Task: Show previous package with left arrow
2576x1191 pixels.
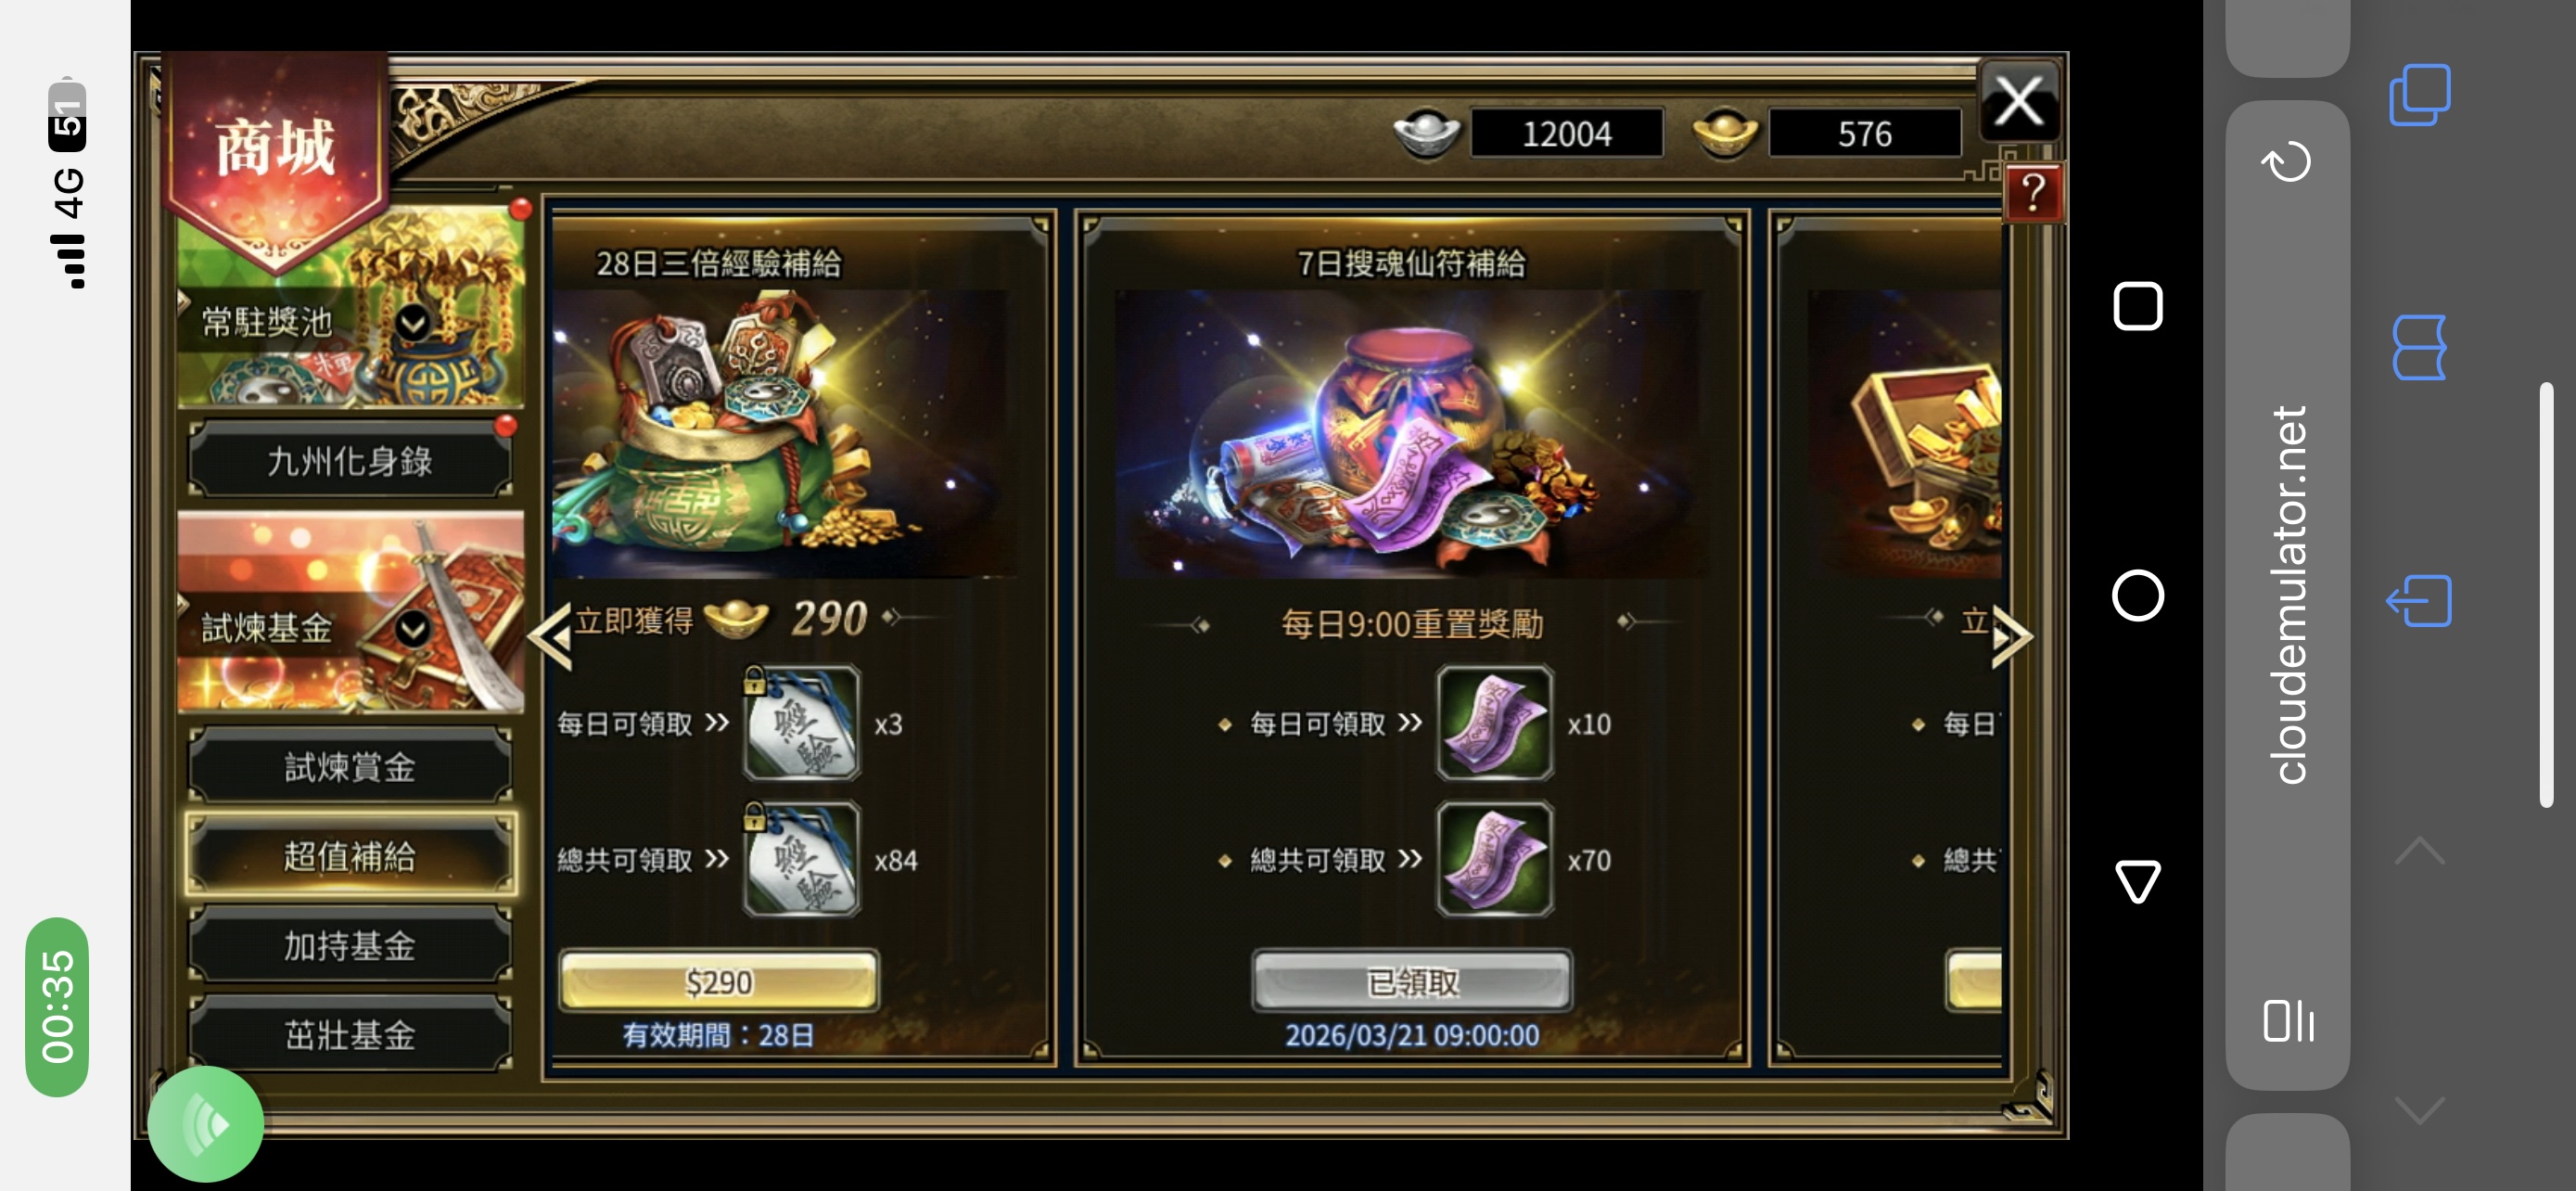Action: [x=550, y=636]
